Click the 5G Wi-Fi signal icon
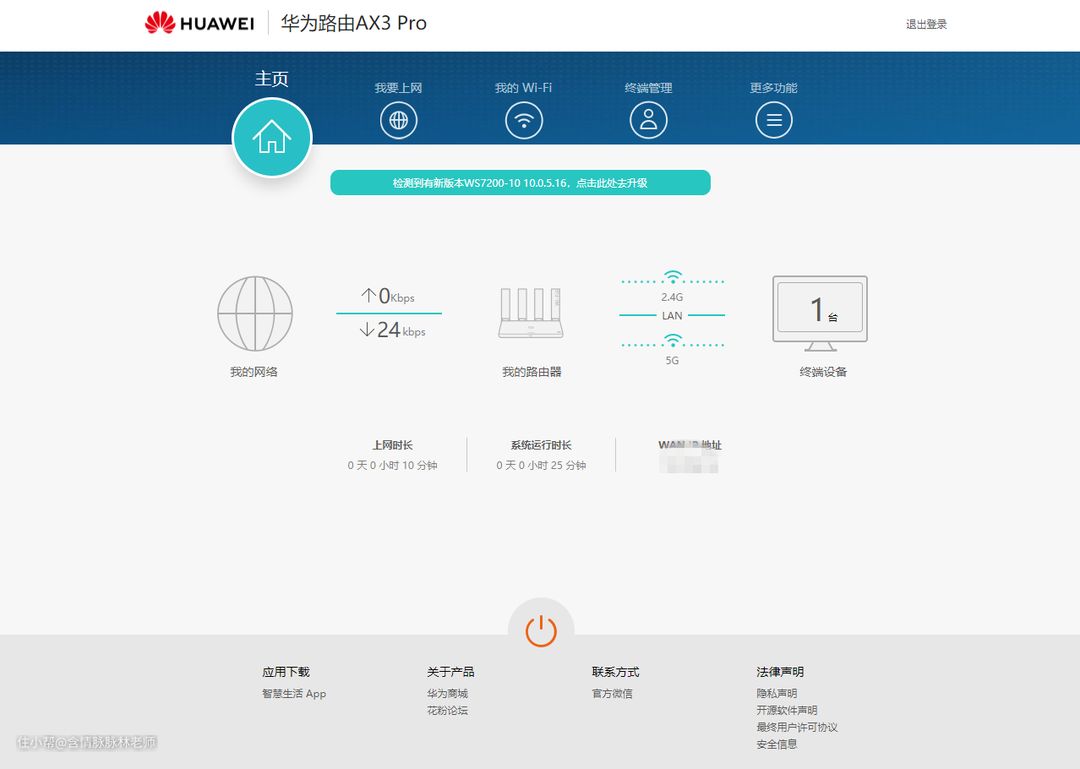This screenshot has height=769, width=1080. coord(672,340)
